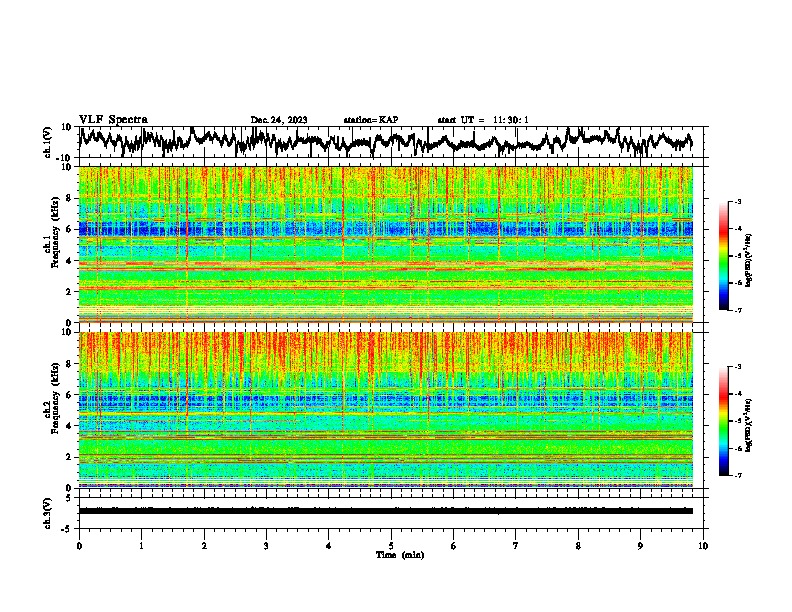
Task: Click the "-7" label on ch.2 colorbar
Action: 737,475
